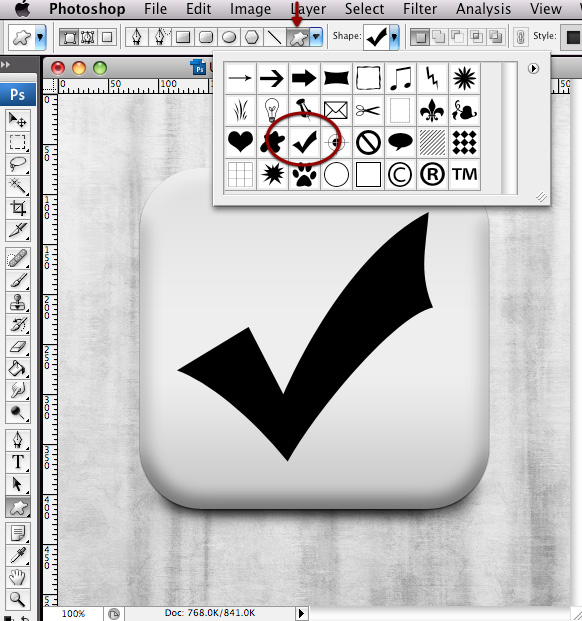The height and width of the screenshot is (621, 582).
Task: Click the shape picker scrollbar
Action: [x=509, y=128]
